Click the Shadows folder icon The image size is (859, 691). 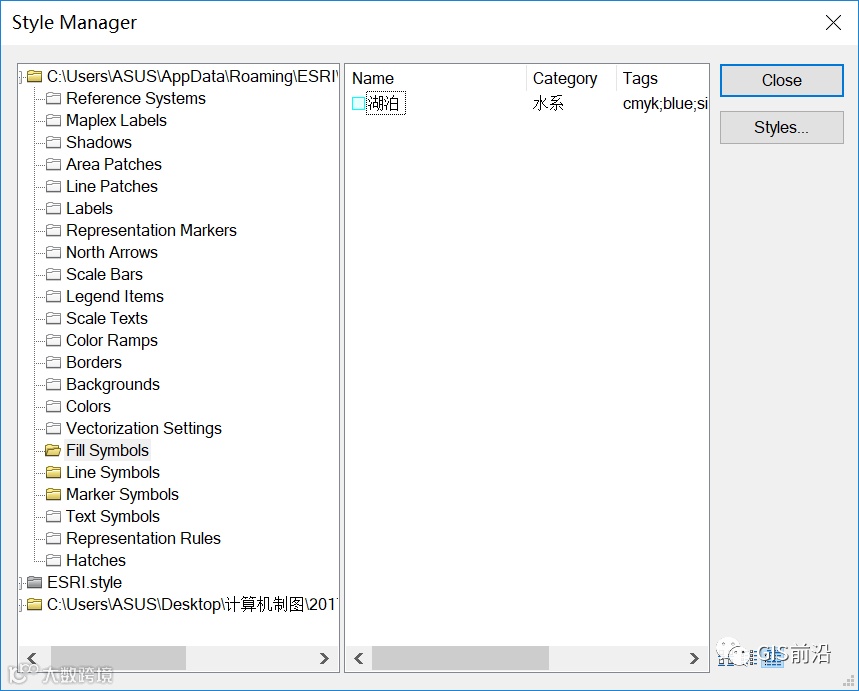53,142
